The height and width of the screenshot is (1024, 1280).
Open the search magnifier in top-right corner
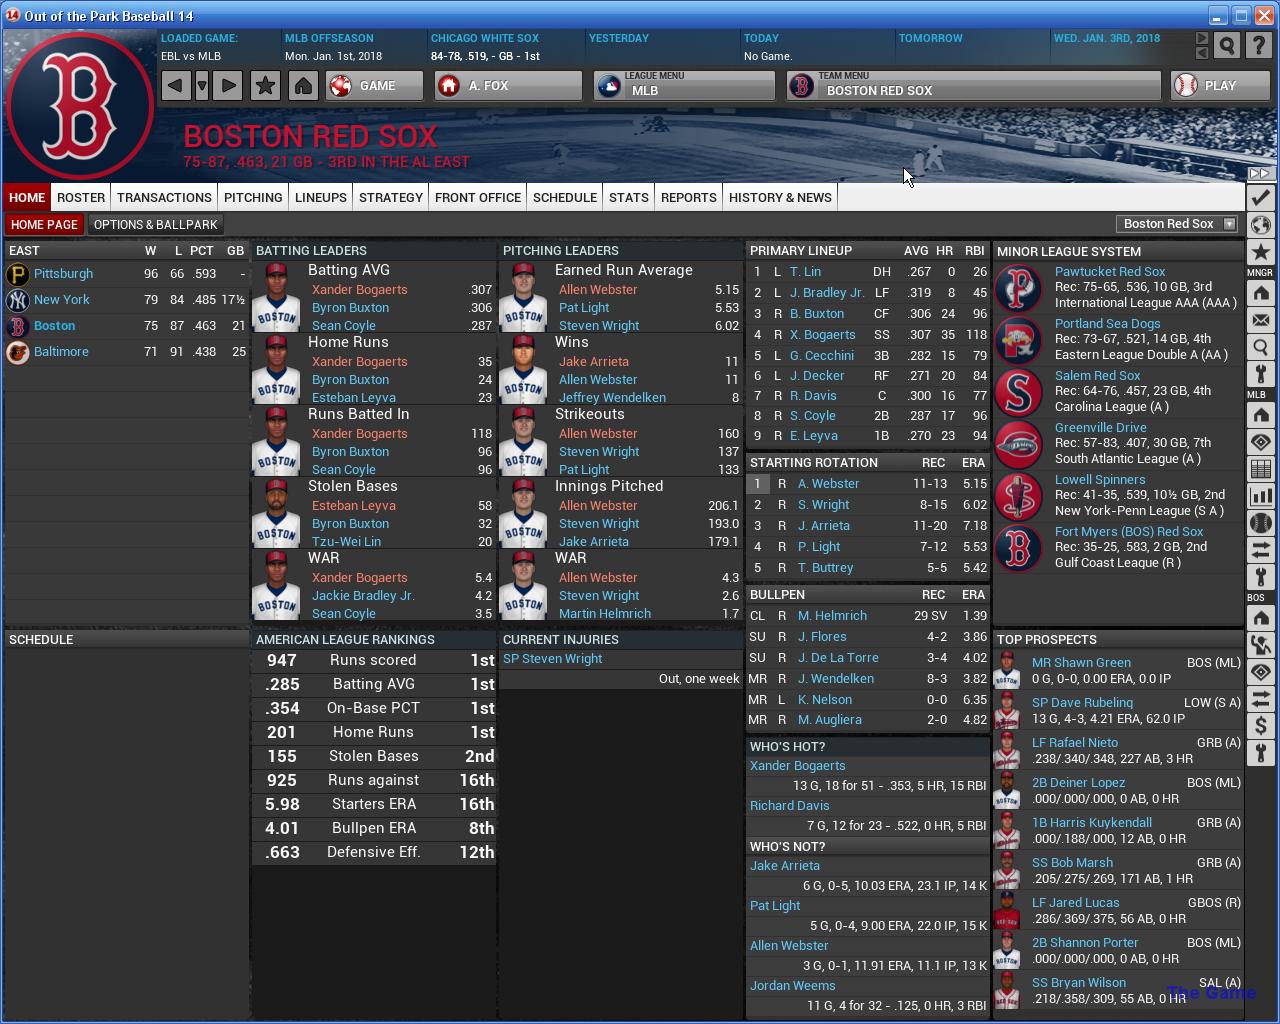(x=1227, y=45)
